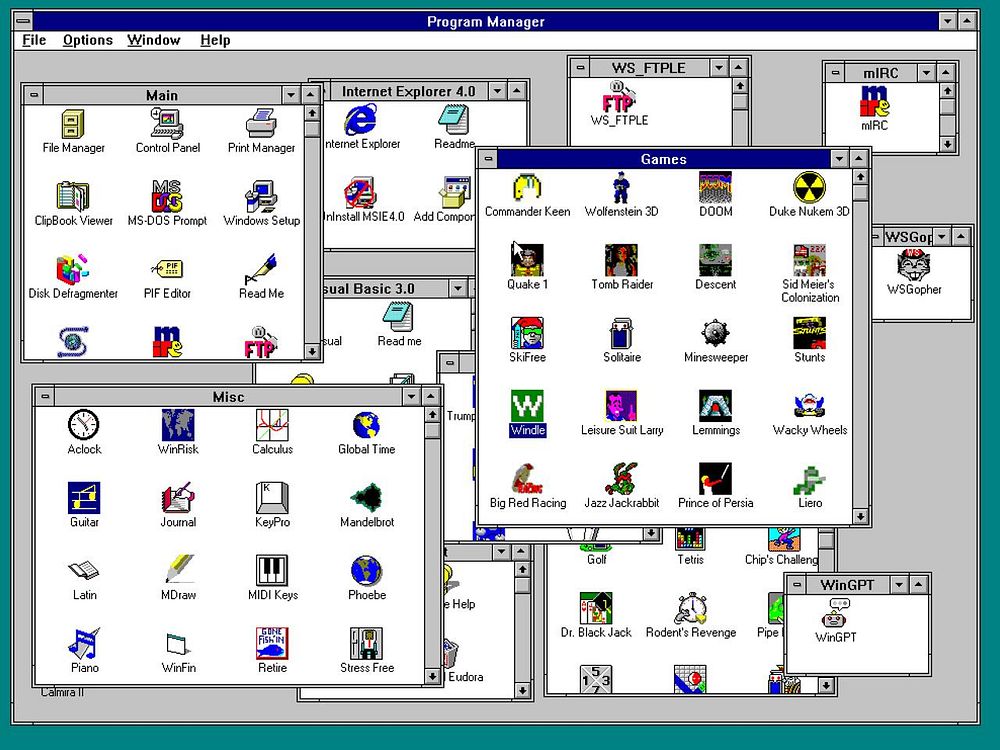Click the highlighted Windle icon
1000x750 pixels.
527,406
